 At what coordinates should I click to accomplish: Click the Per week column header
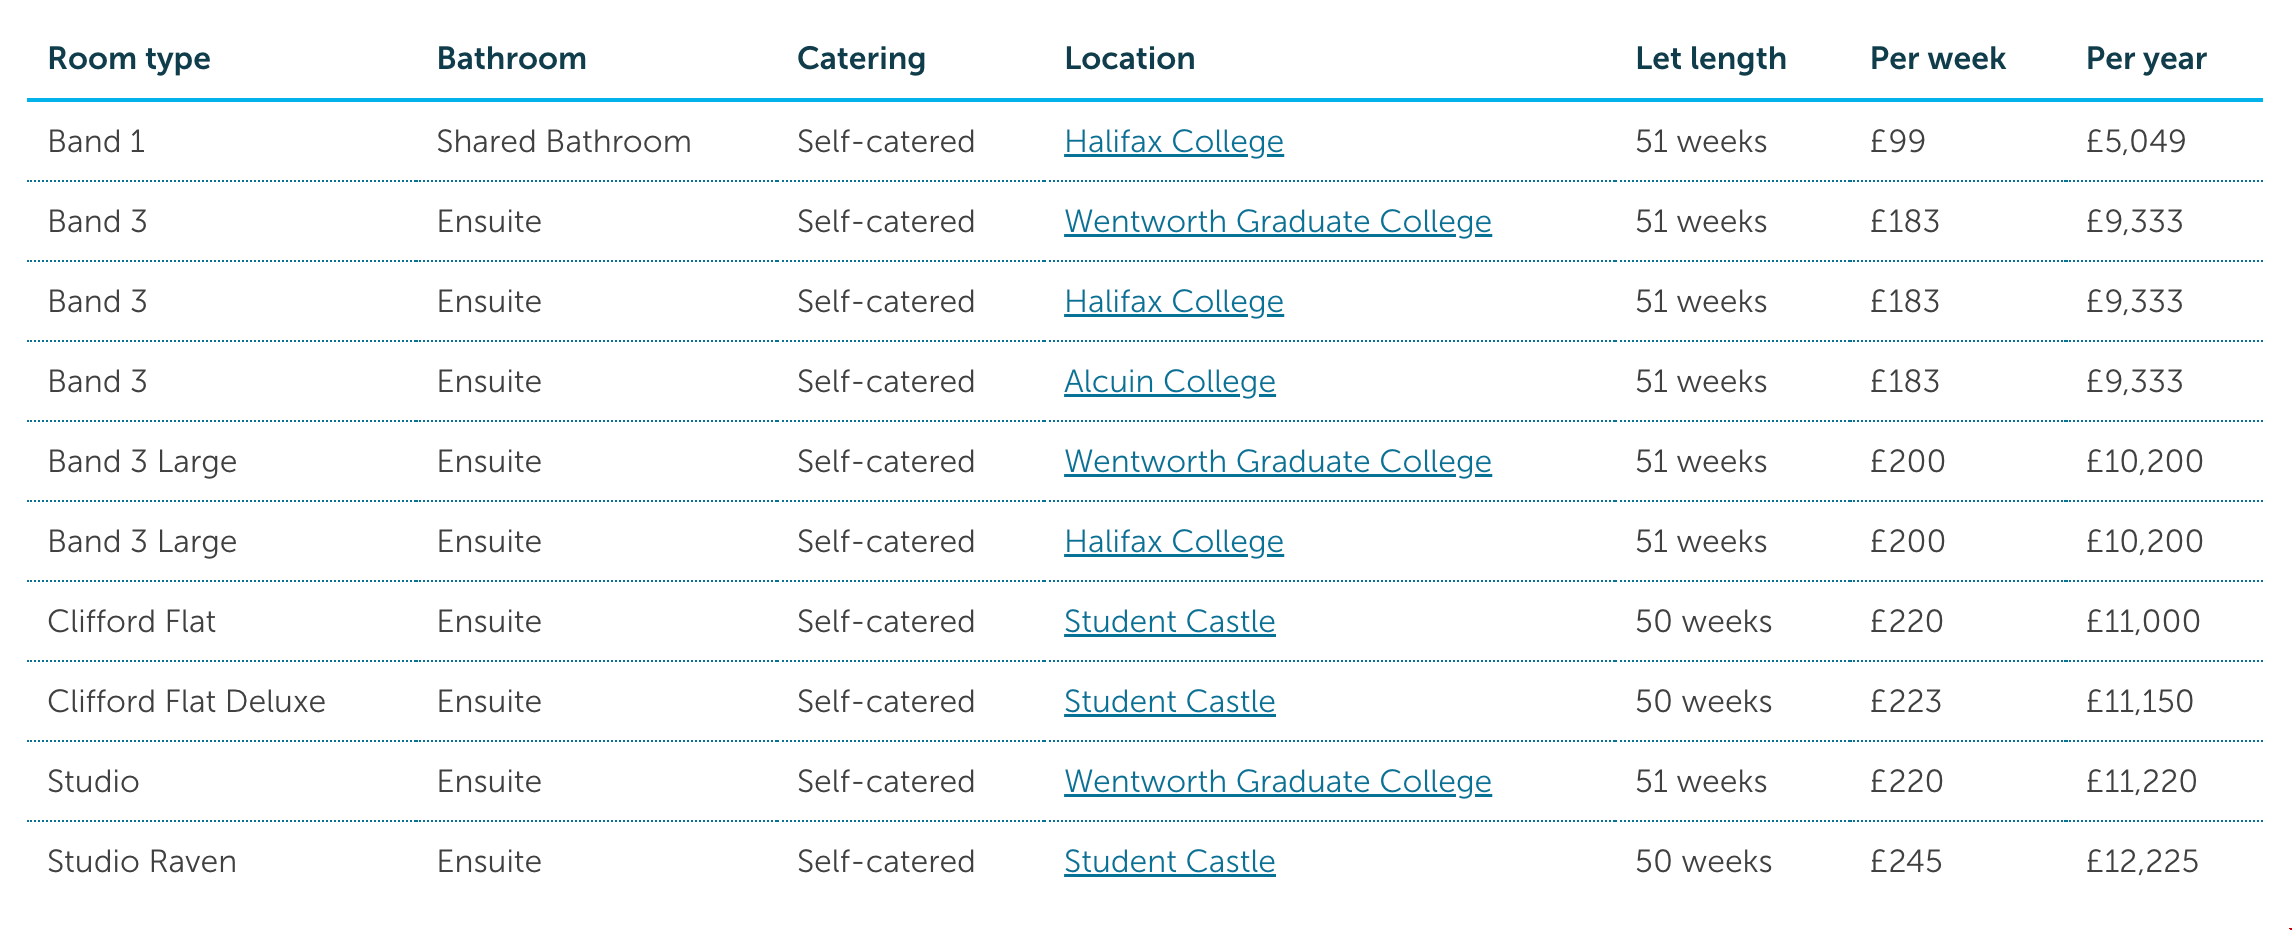pos(1937,58)
